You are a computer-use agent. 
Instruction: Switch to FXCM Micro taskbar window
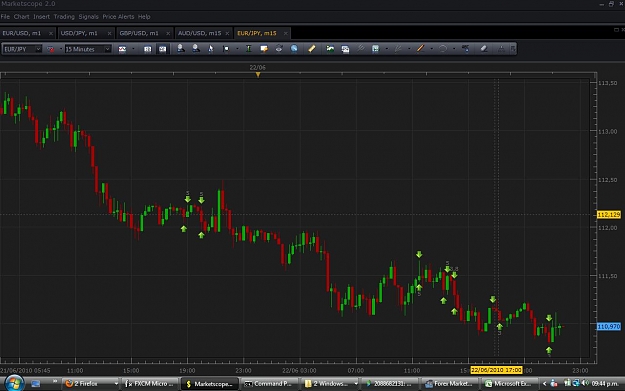point(151,383)
